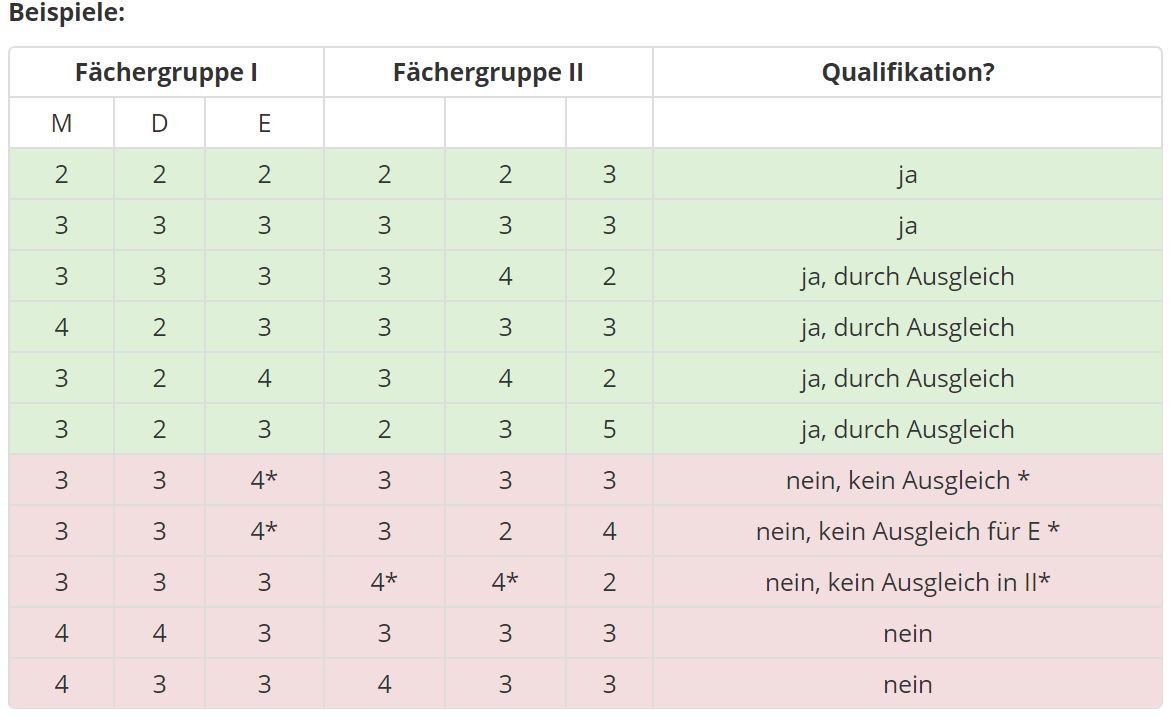Click "nein, kein Ausgleich in II*" cell
Viewport: 1172px width, 717px height.
[x=907, y=582]
